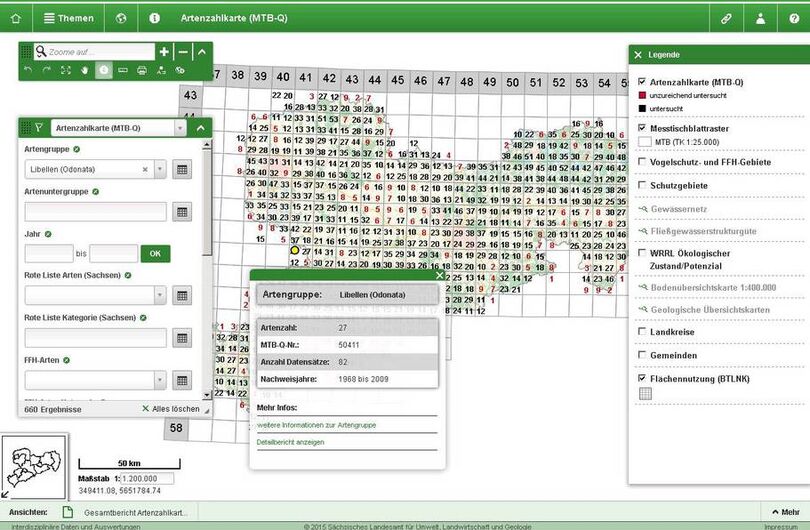This screenshot has width=810, height=530.
Task: Open the table picker beside Artengruppe
Action: pos(182,170)
